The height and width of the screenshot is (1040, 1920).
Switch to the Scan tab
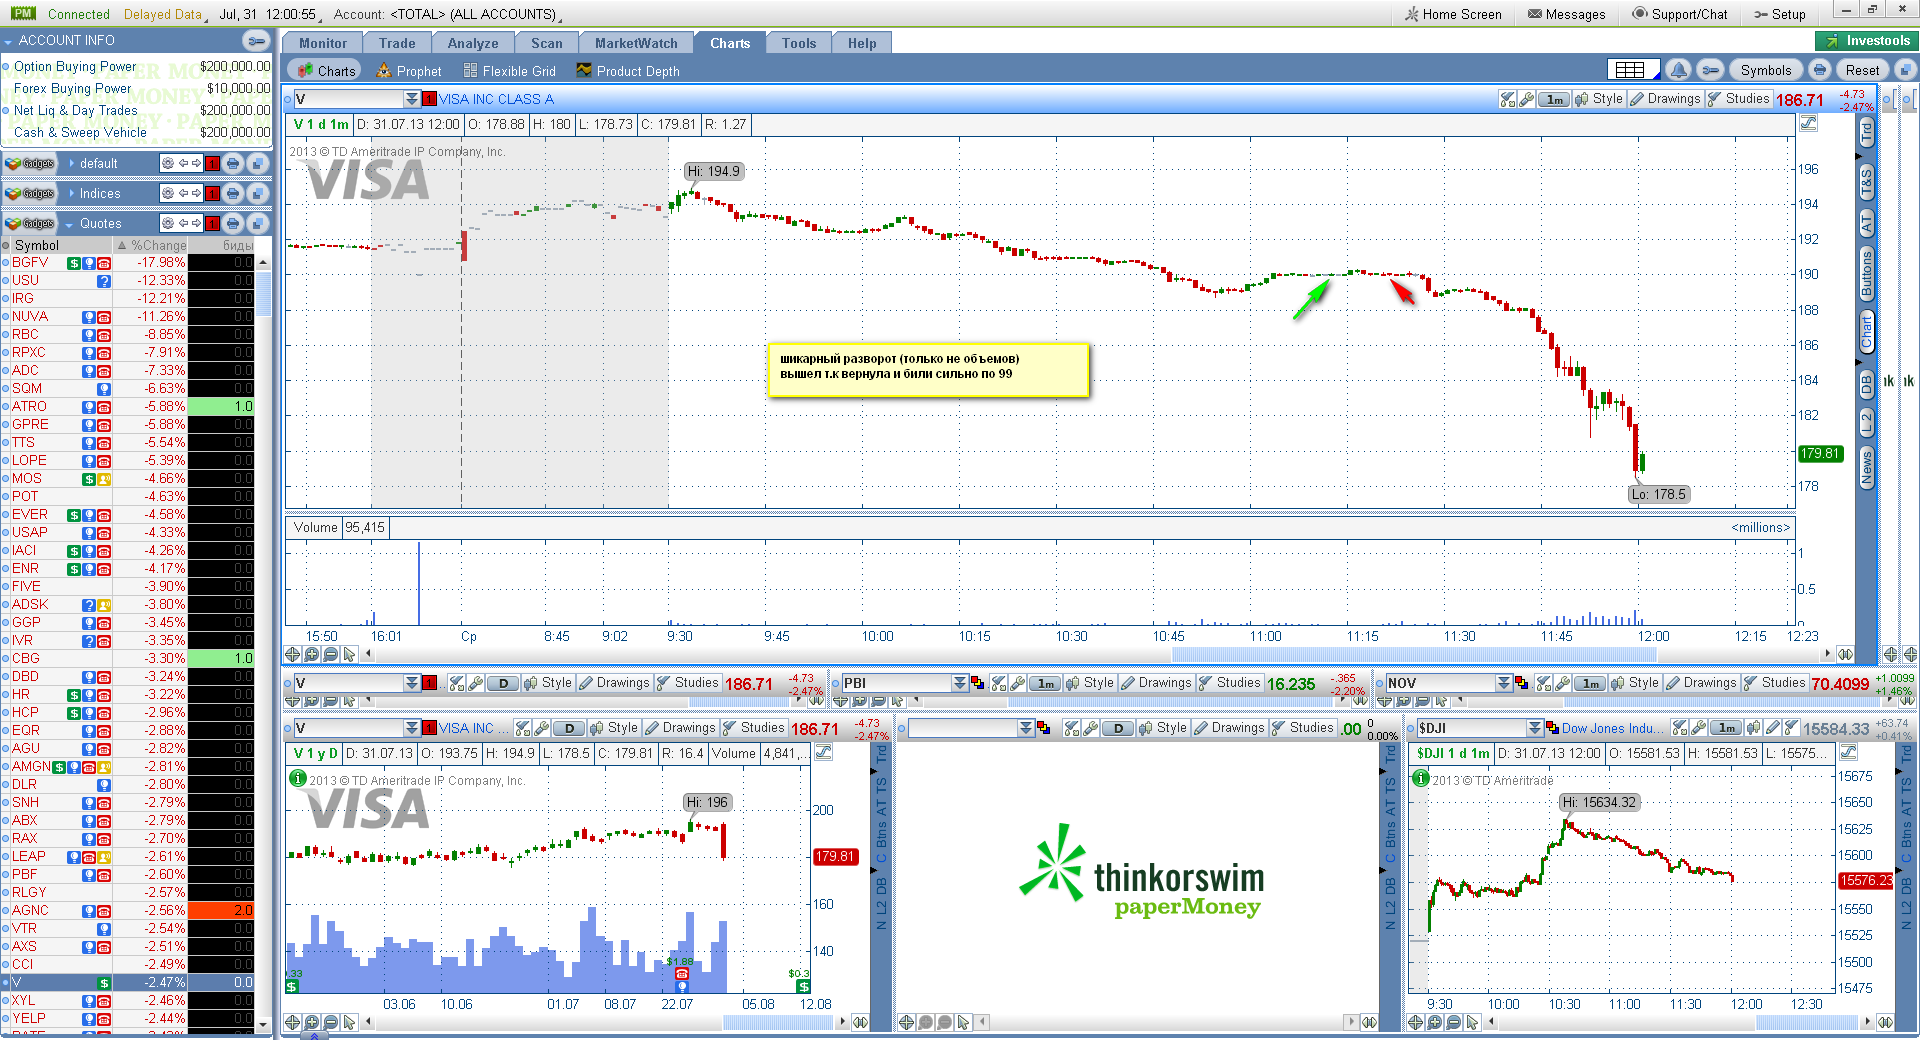[547, 43]
